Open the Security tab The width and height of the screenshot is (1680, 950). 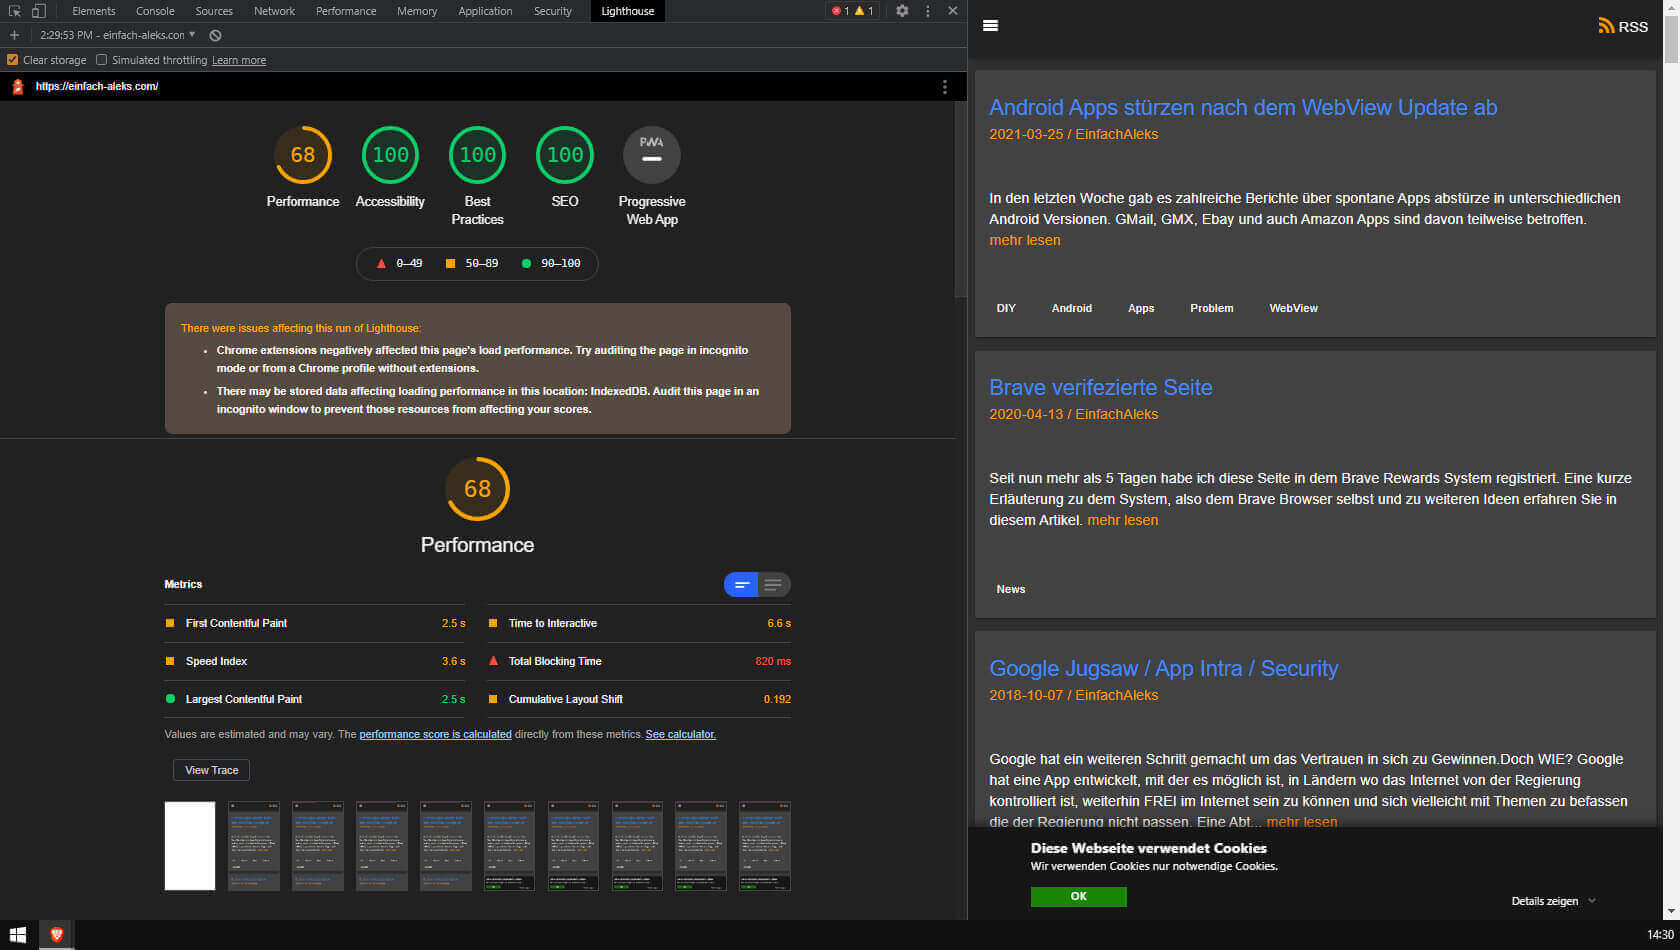[553, 11]
